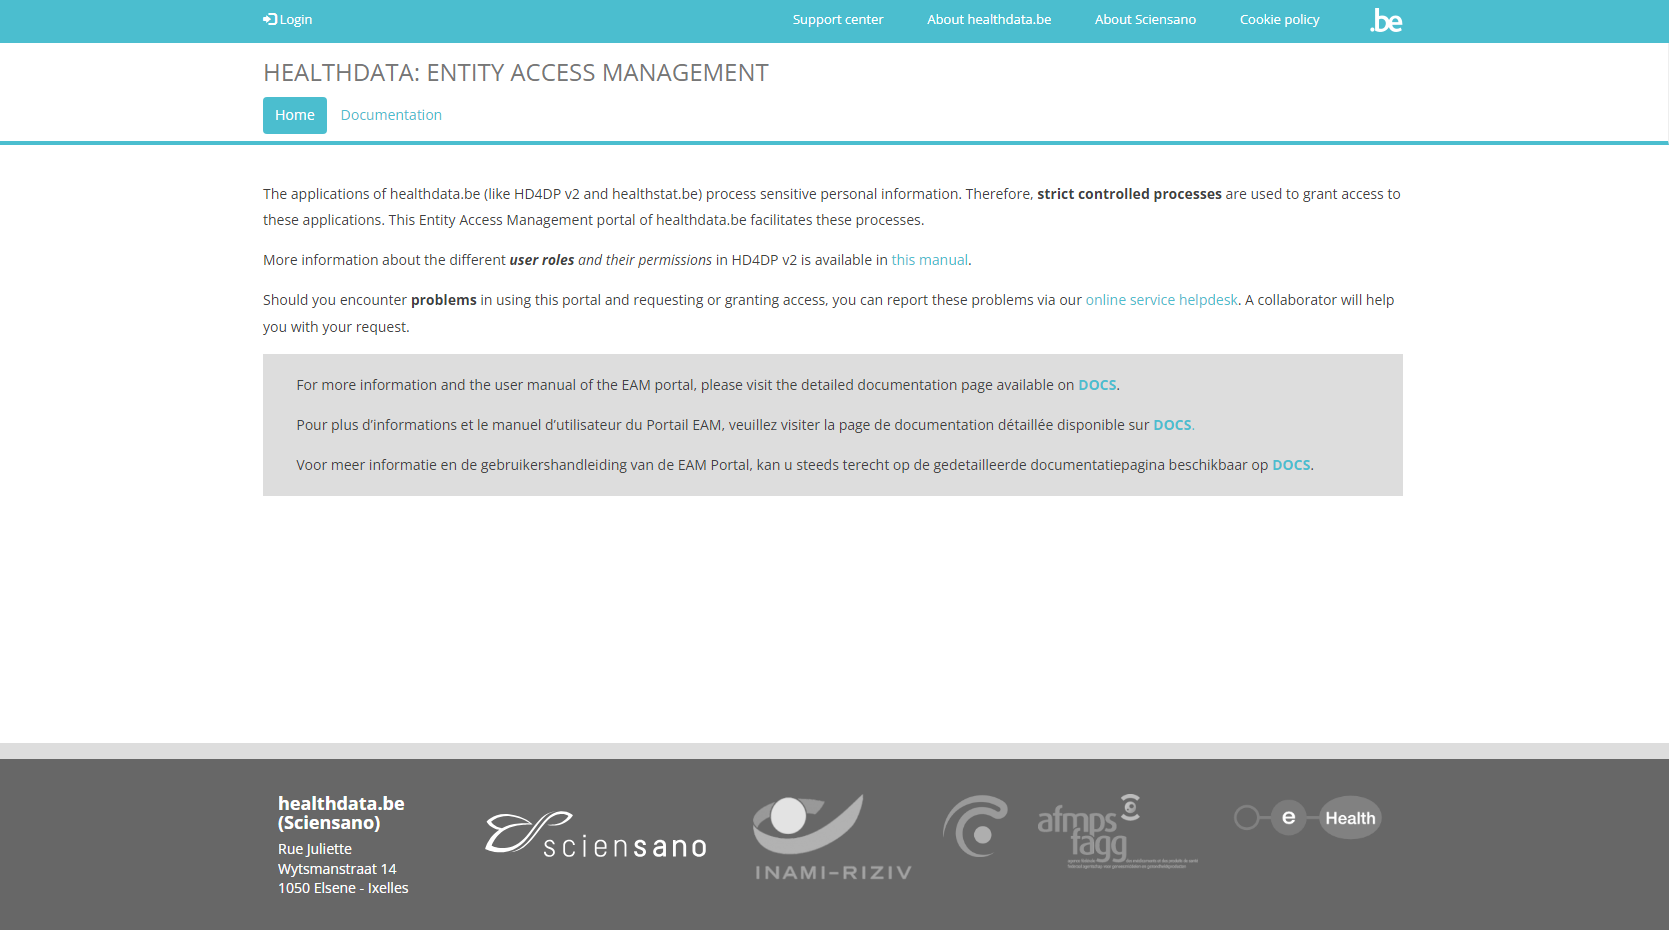The image size is (1669, 930).
Task: Open the "this manual" link
Action: (929, 260)
